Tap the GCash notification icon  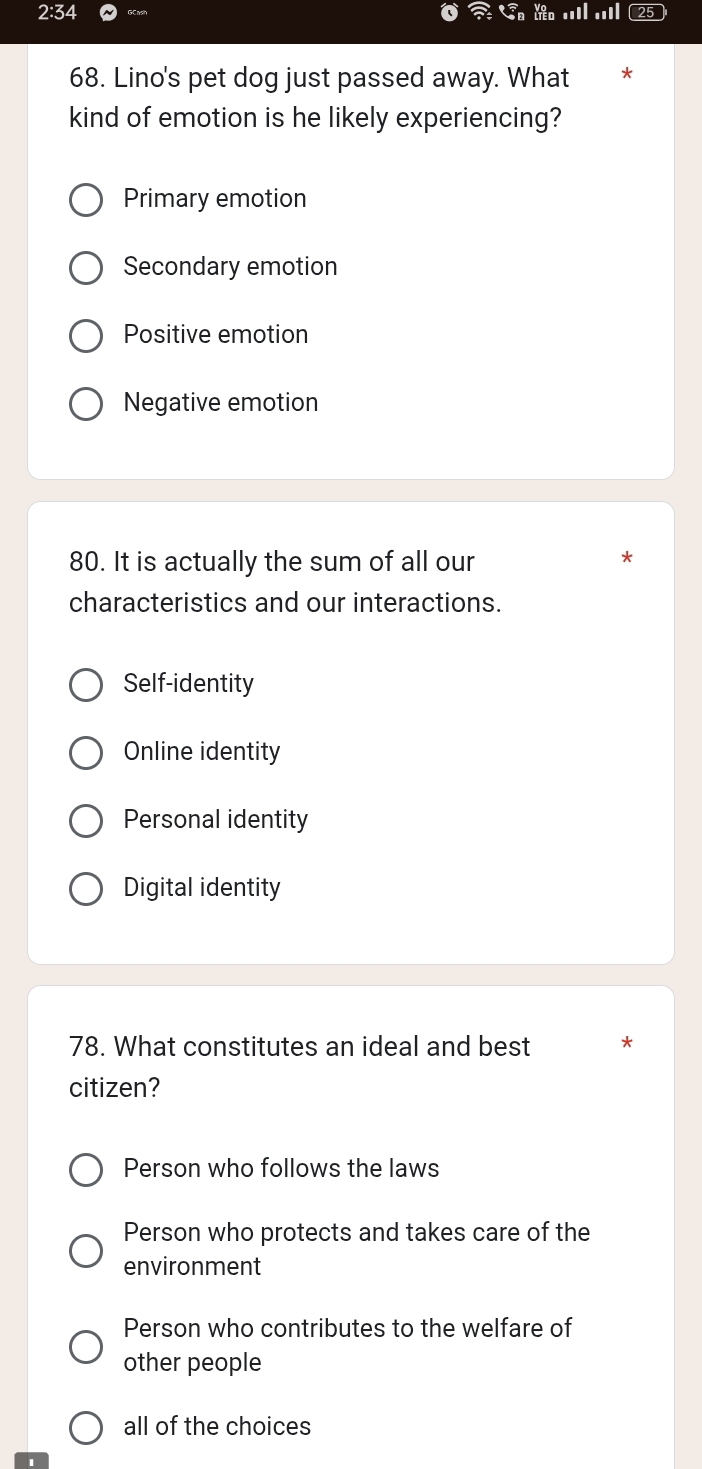pyautogui.click(x=136, y=12)
